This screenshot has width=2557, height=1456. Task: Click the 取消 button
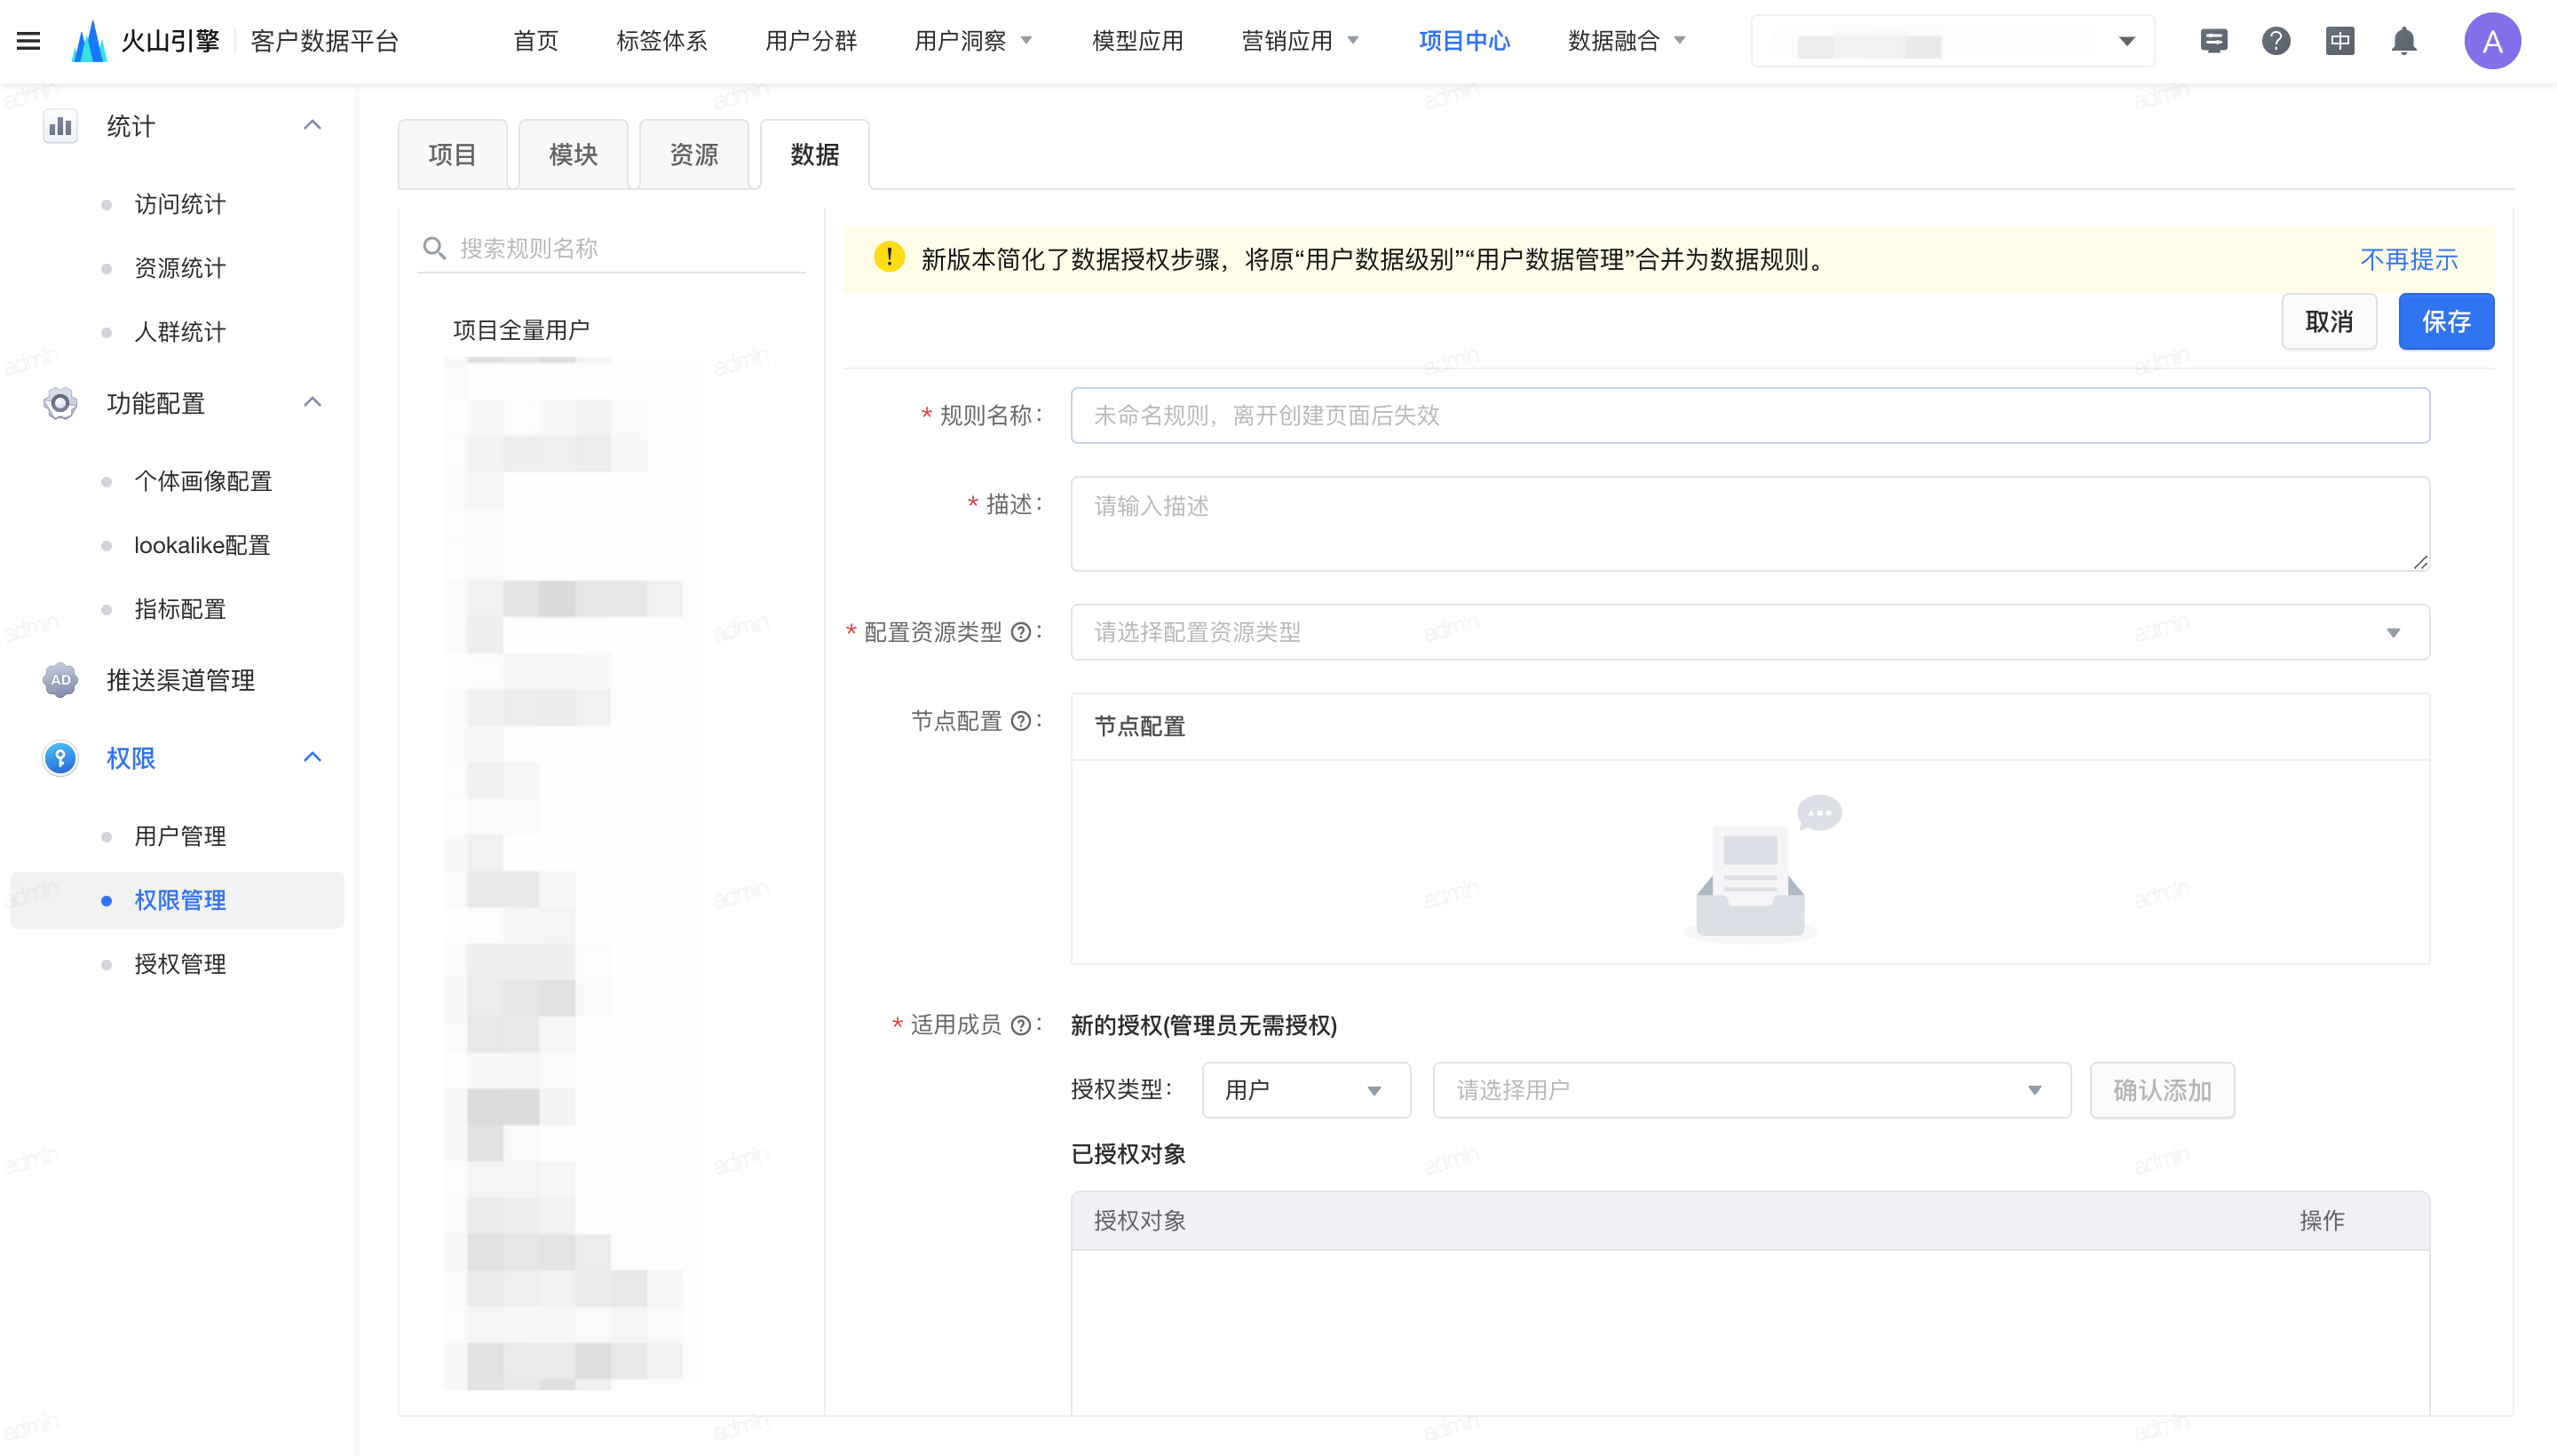[x=2329, y=322]
